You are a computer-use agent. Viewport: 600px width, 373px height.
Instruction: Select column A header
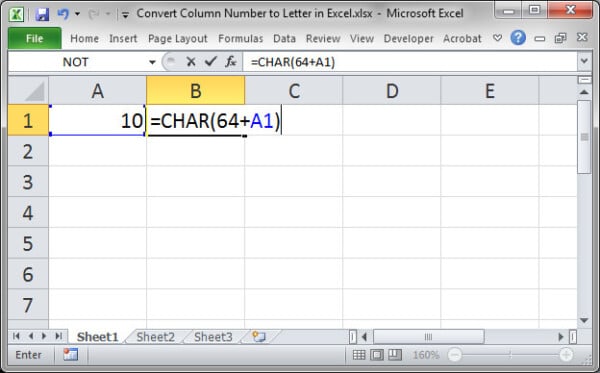98,91
